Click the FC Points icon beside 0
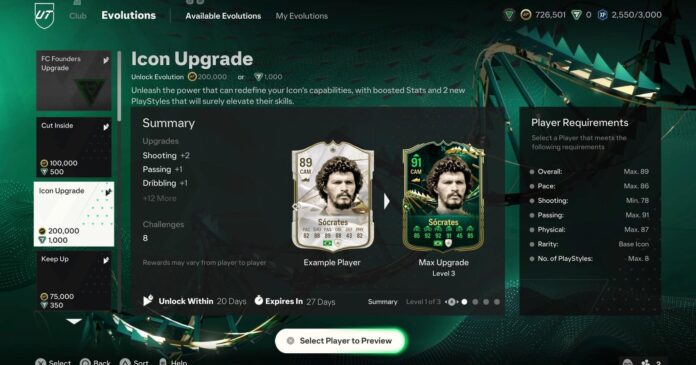696x365 pixels. (x=576, y=15)
